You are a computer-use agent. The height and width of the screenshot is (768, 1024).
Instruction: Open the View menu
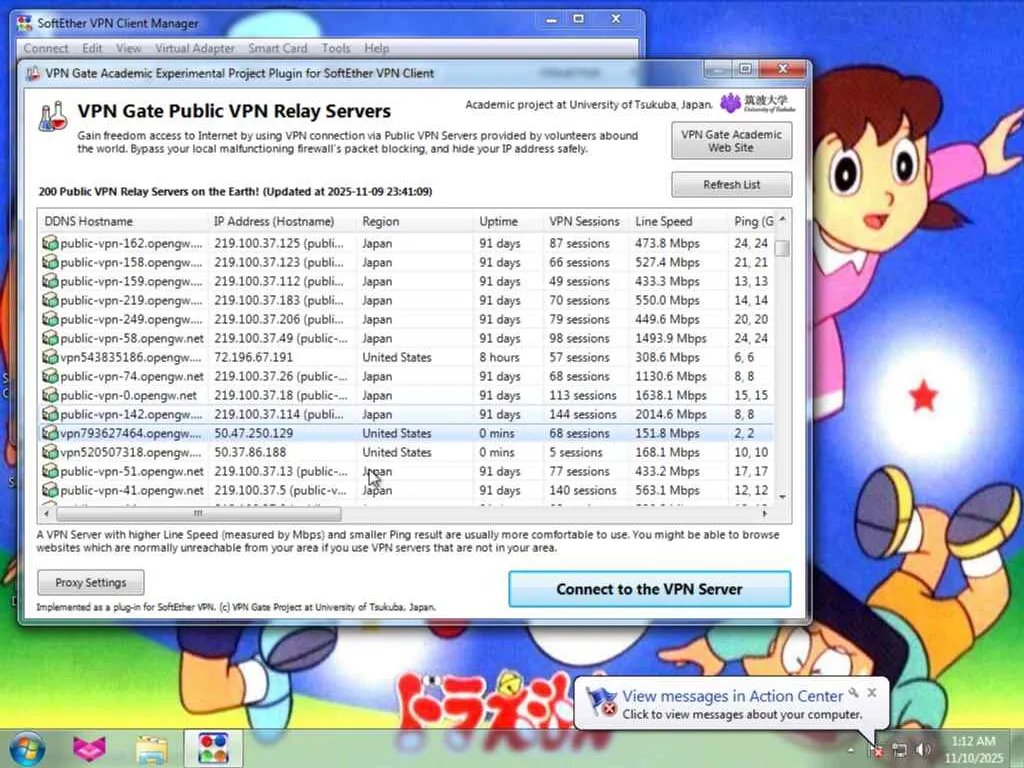[x=129, y=48]
